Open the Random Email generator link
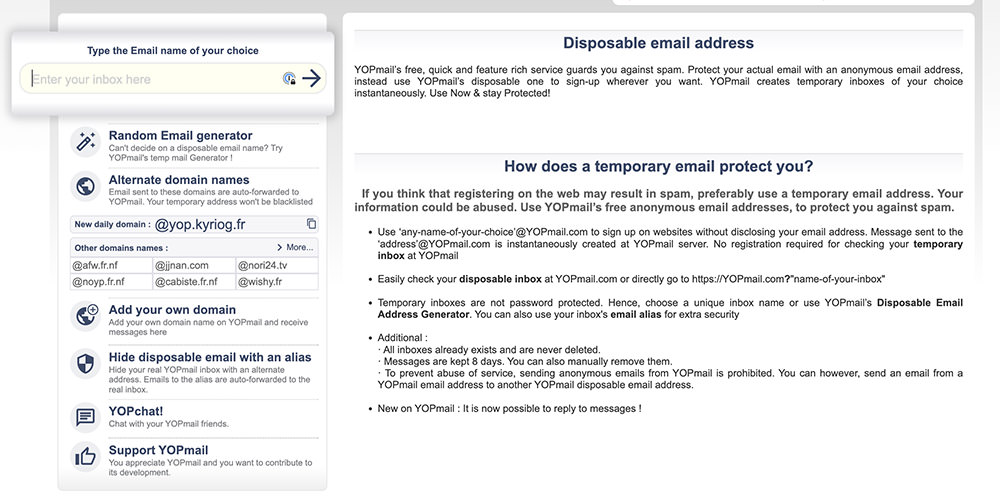Image resolution: width=1000 pixels, height=501 pixels. point(180,135)
